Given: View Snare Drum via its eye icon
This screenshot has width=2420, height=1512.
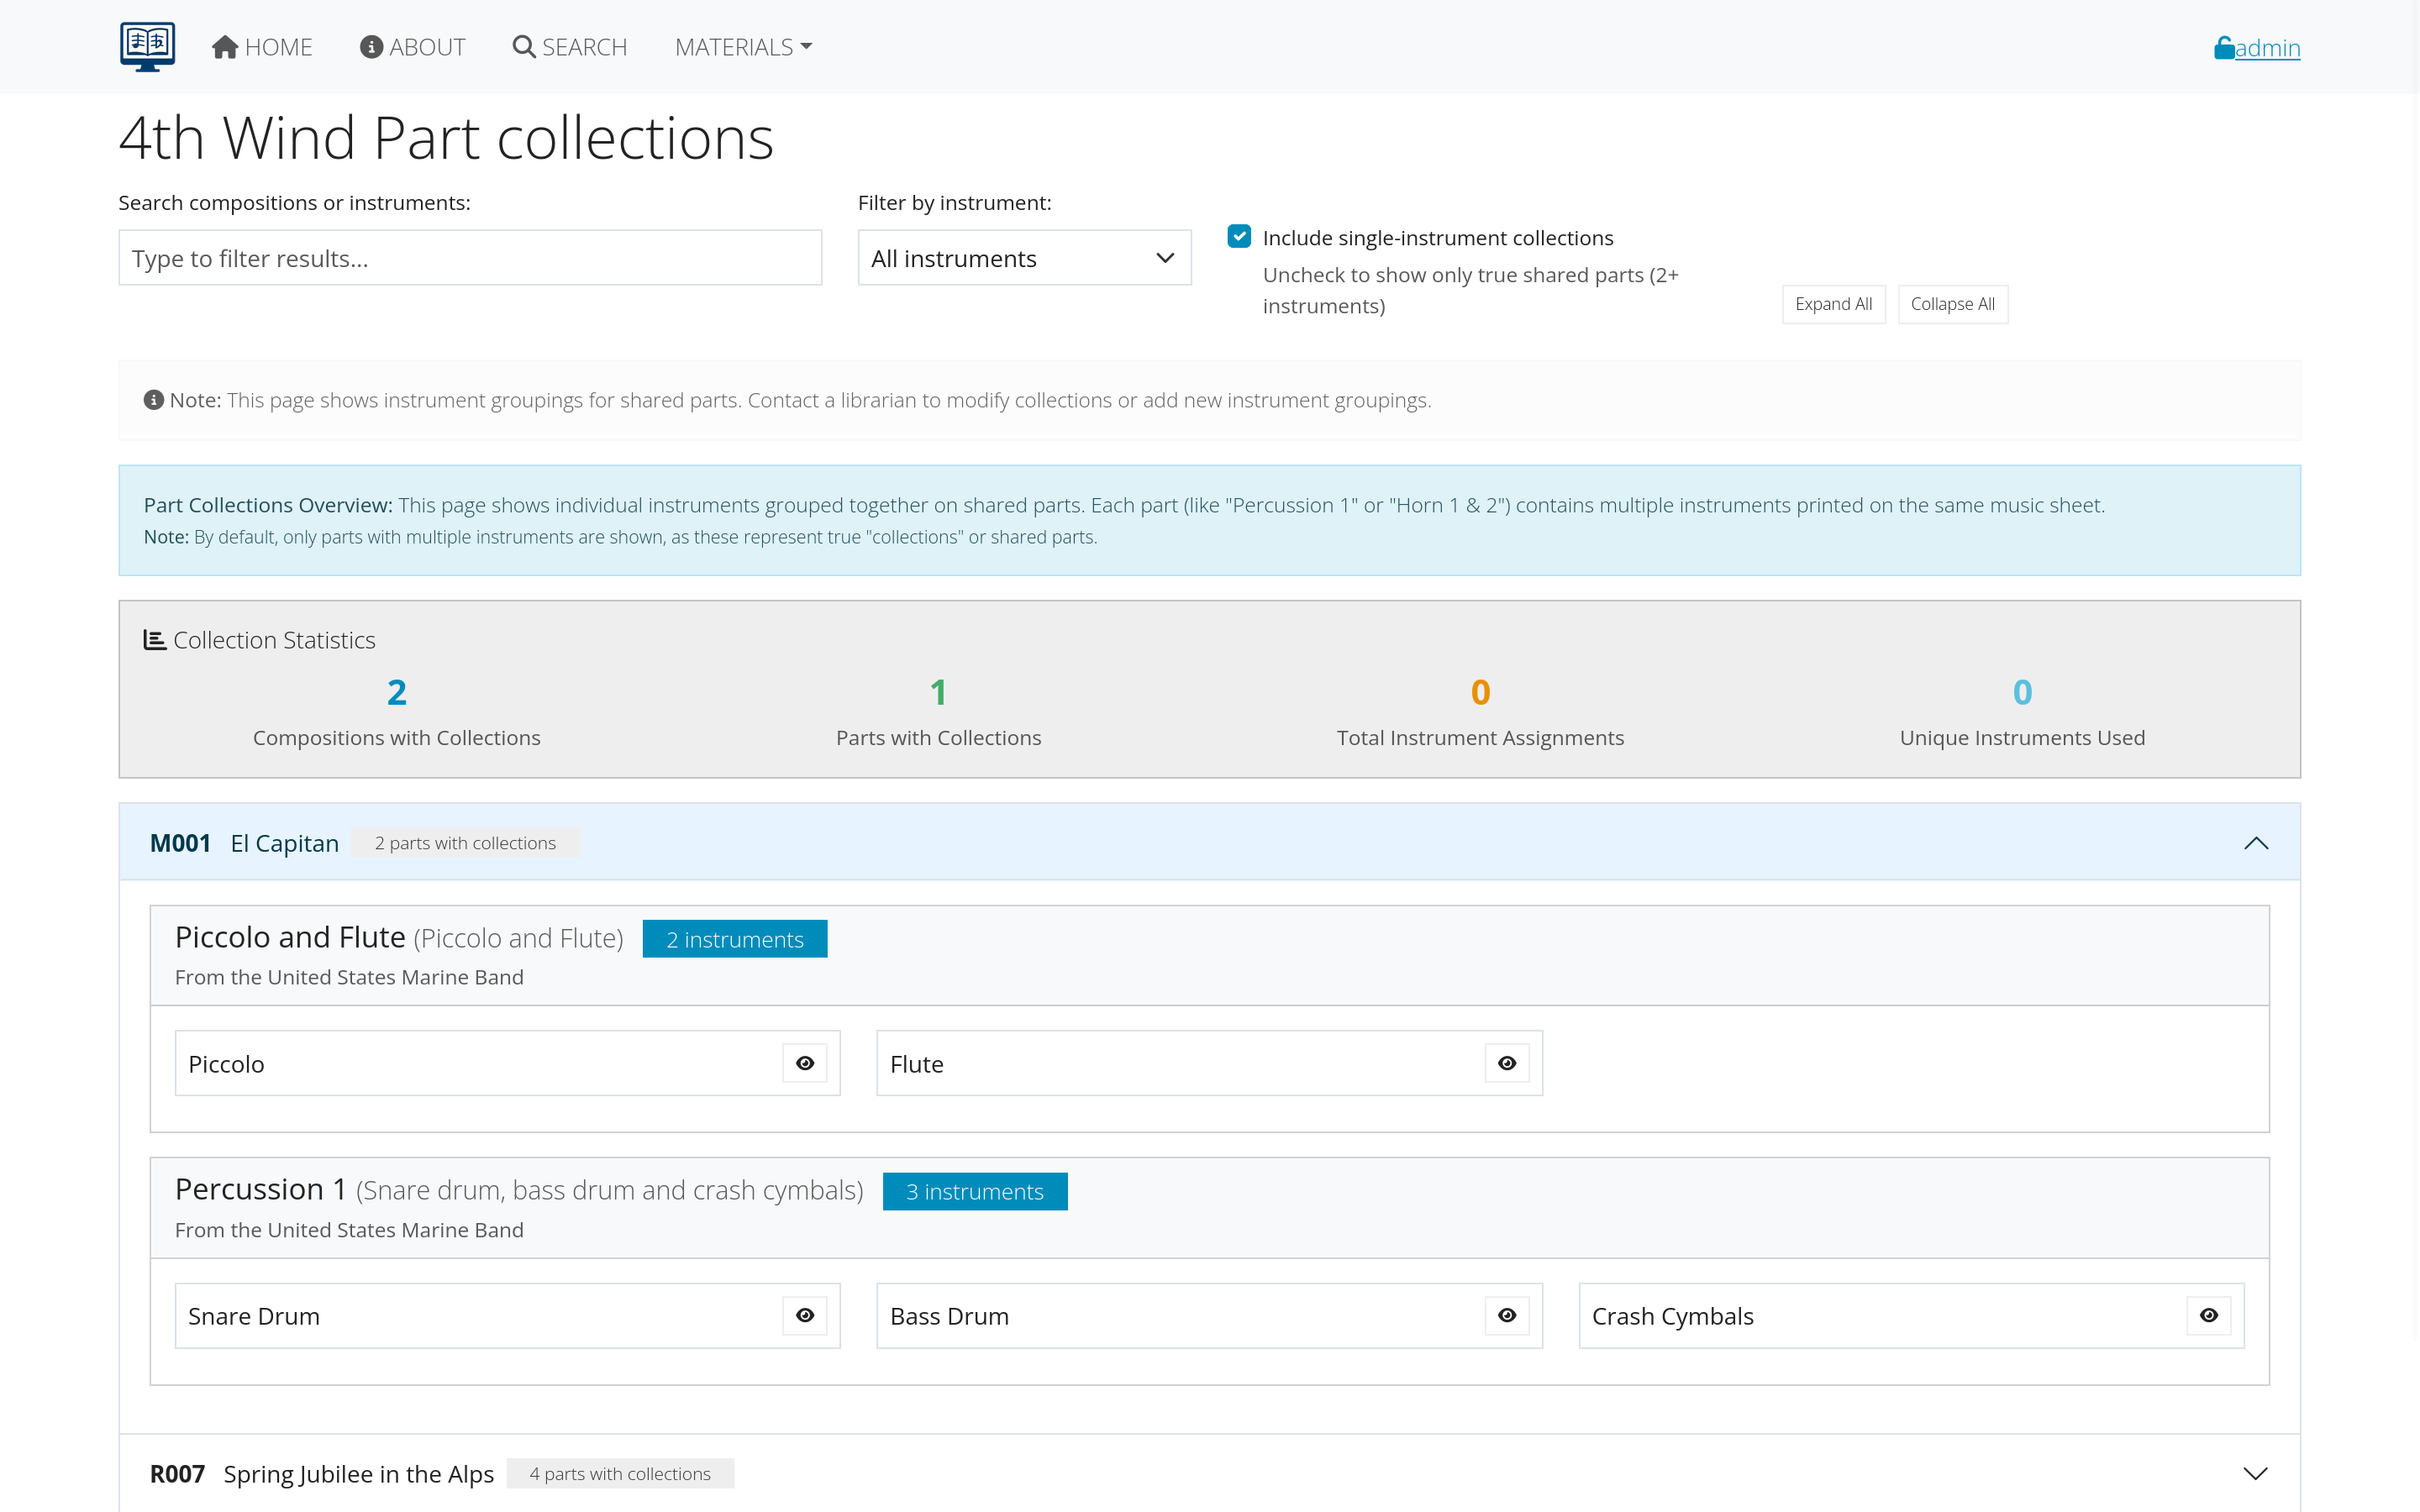Looking at the screenshot, I should [805, 1315].
